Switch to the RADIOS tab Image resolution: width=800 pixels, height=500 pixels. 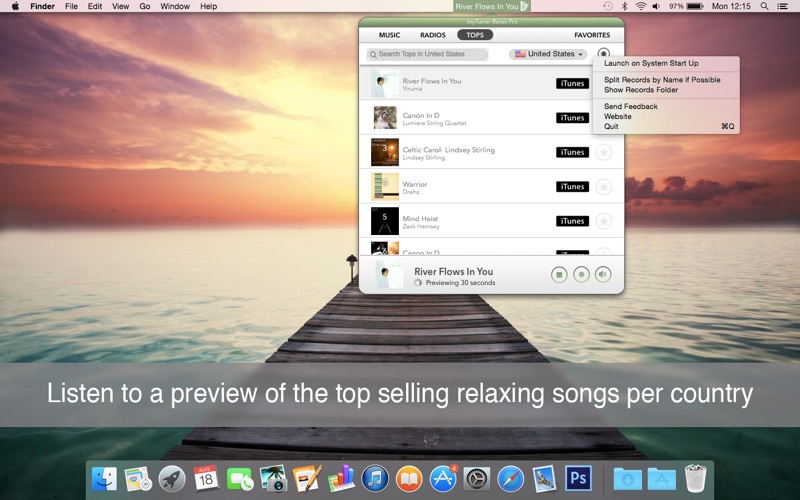tap(433, 35)
